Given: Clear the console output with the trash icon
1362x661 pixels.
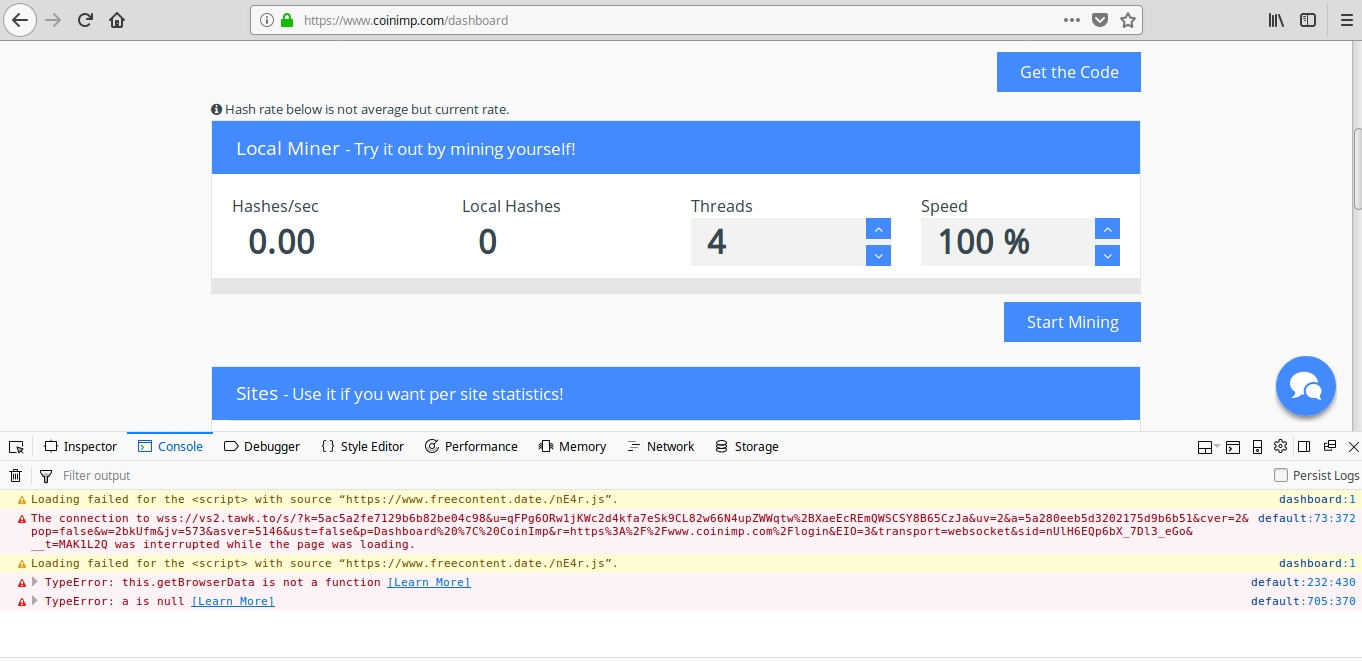Looking at the screenshot, I should (16, 476).
